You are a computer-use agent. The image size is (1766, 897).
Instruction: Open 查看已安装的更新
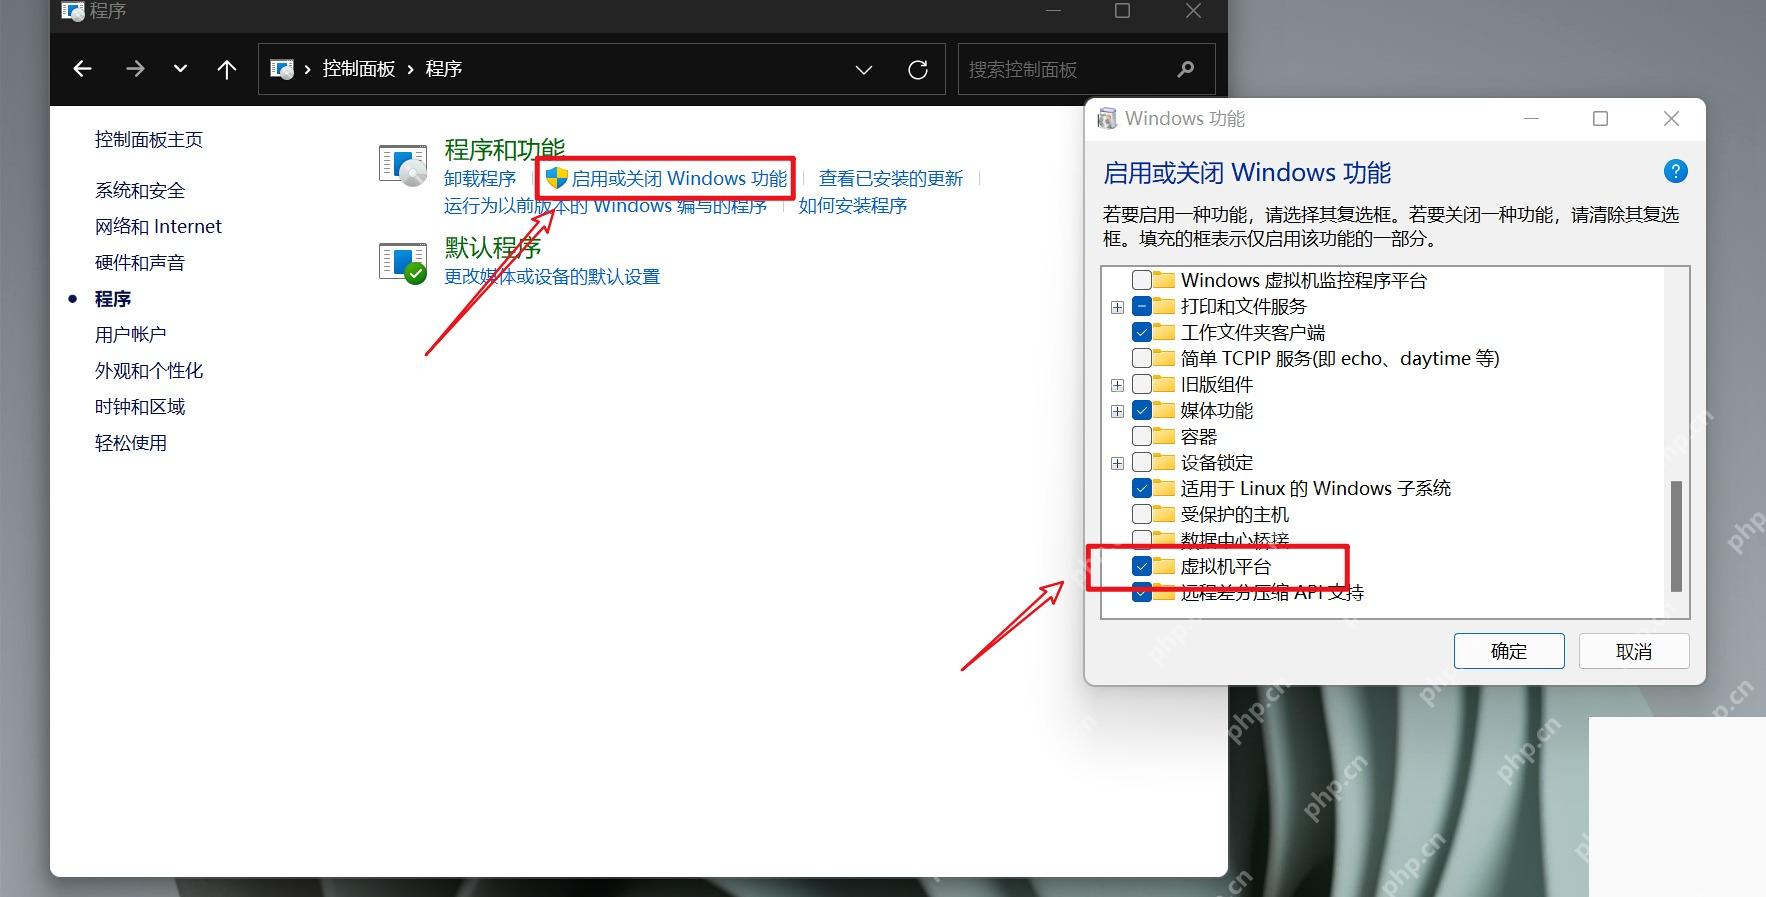[x=891, y=178]
